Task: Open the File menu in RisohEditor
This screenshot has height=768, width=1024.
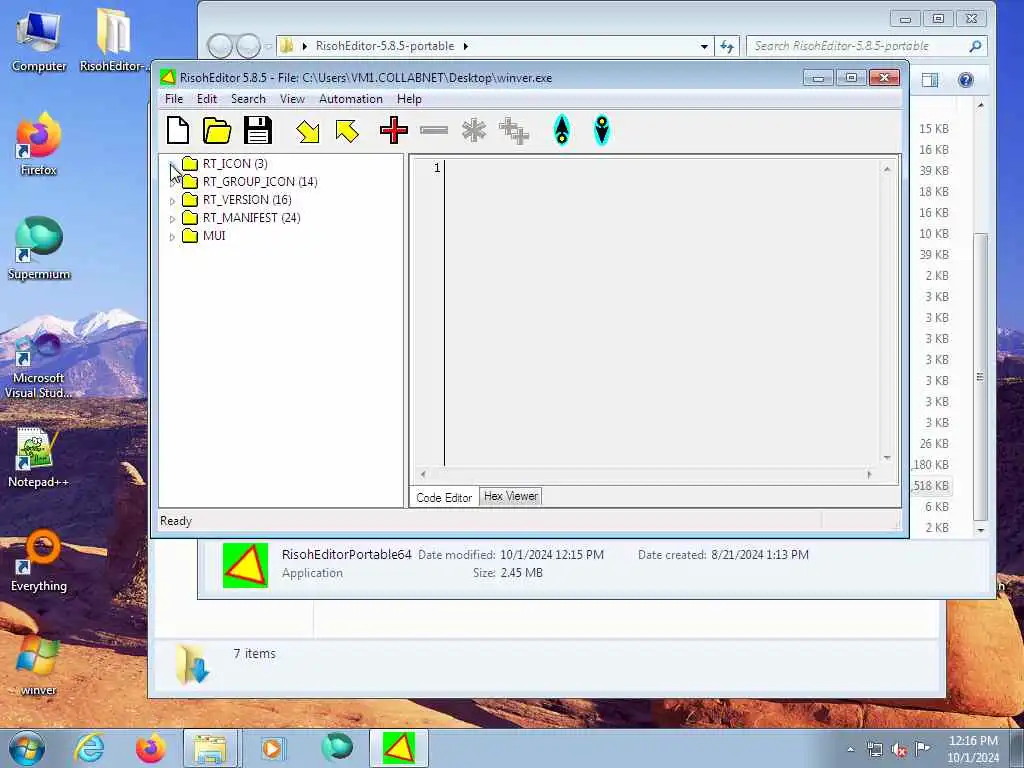Action: (174, 99)
